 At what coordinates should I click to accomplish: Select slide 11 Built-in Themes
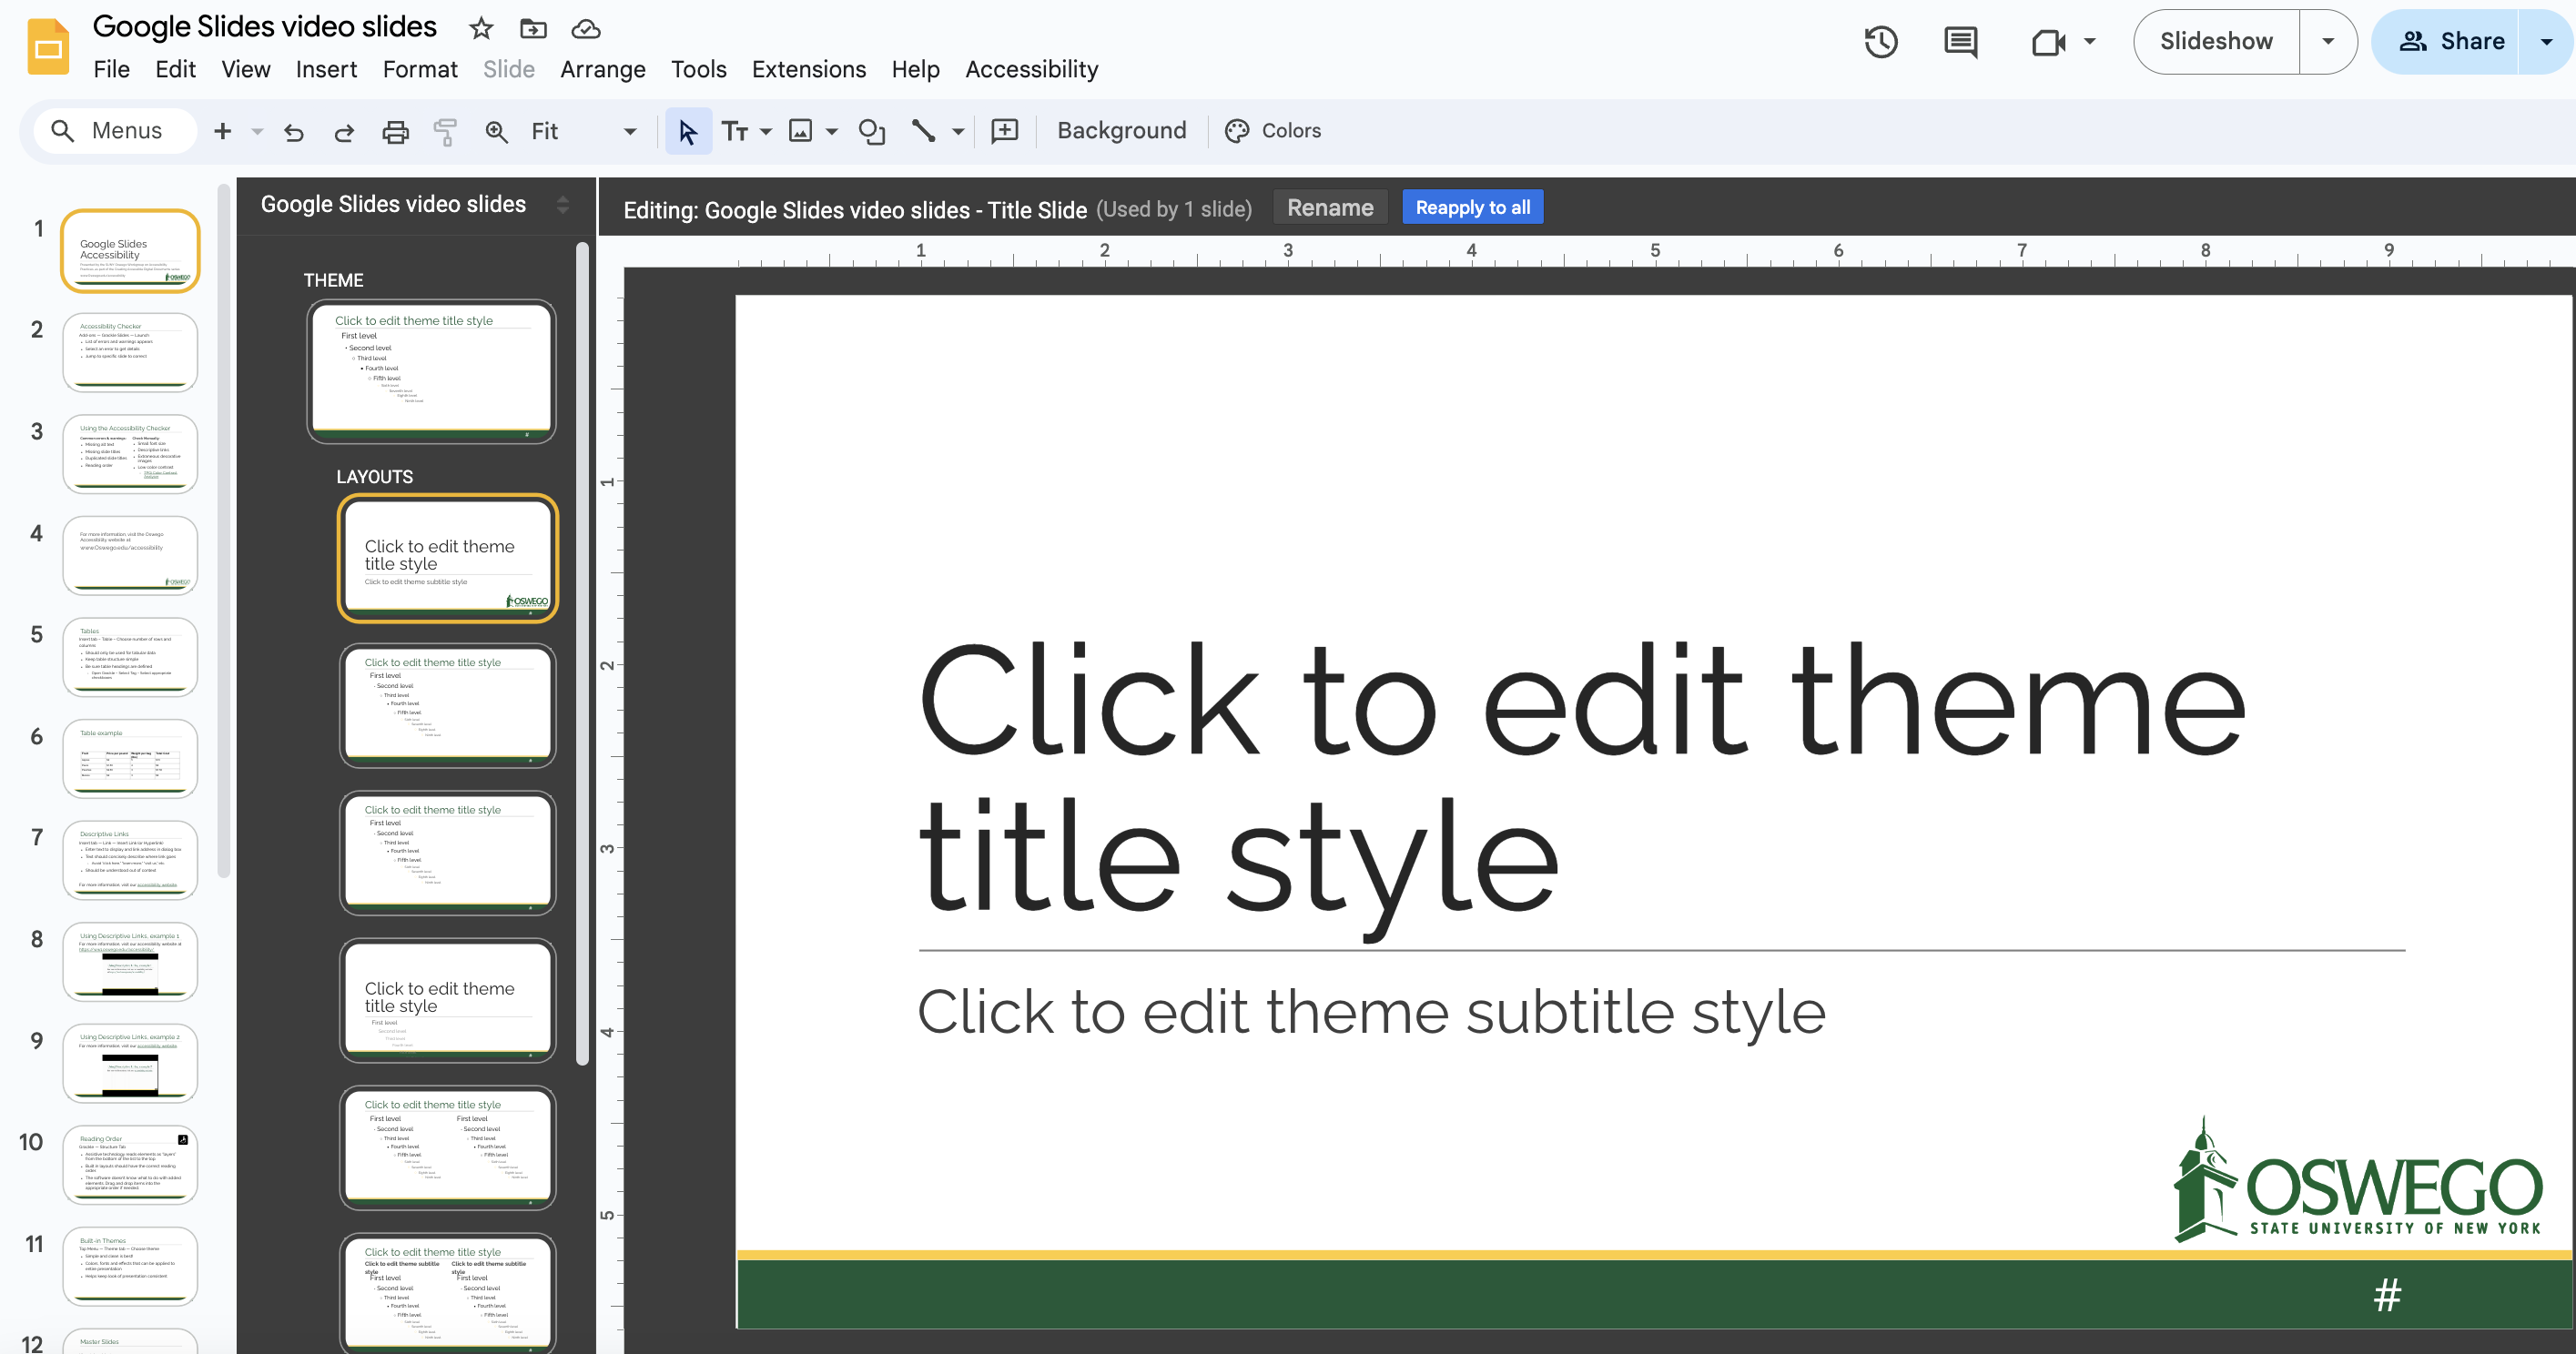tap(130, 1266)
